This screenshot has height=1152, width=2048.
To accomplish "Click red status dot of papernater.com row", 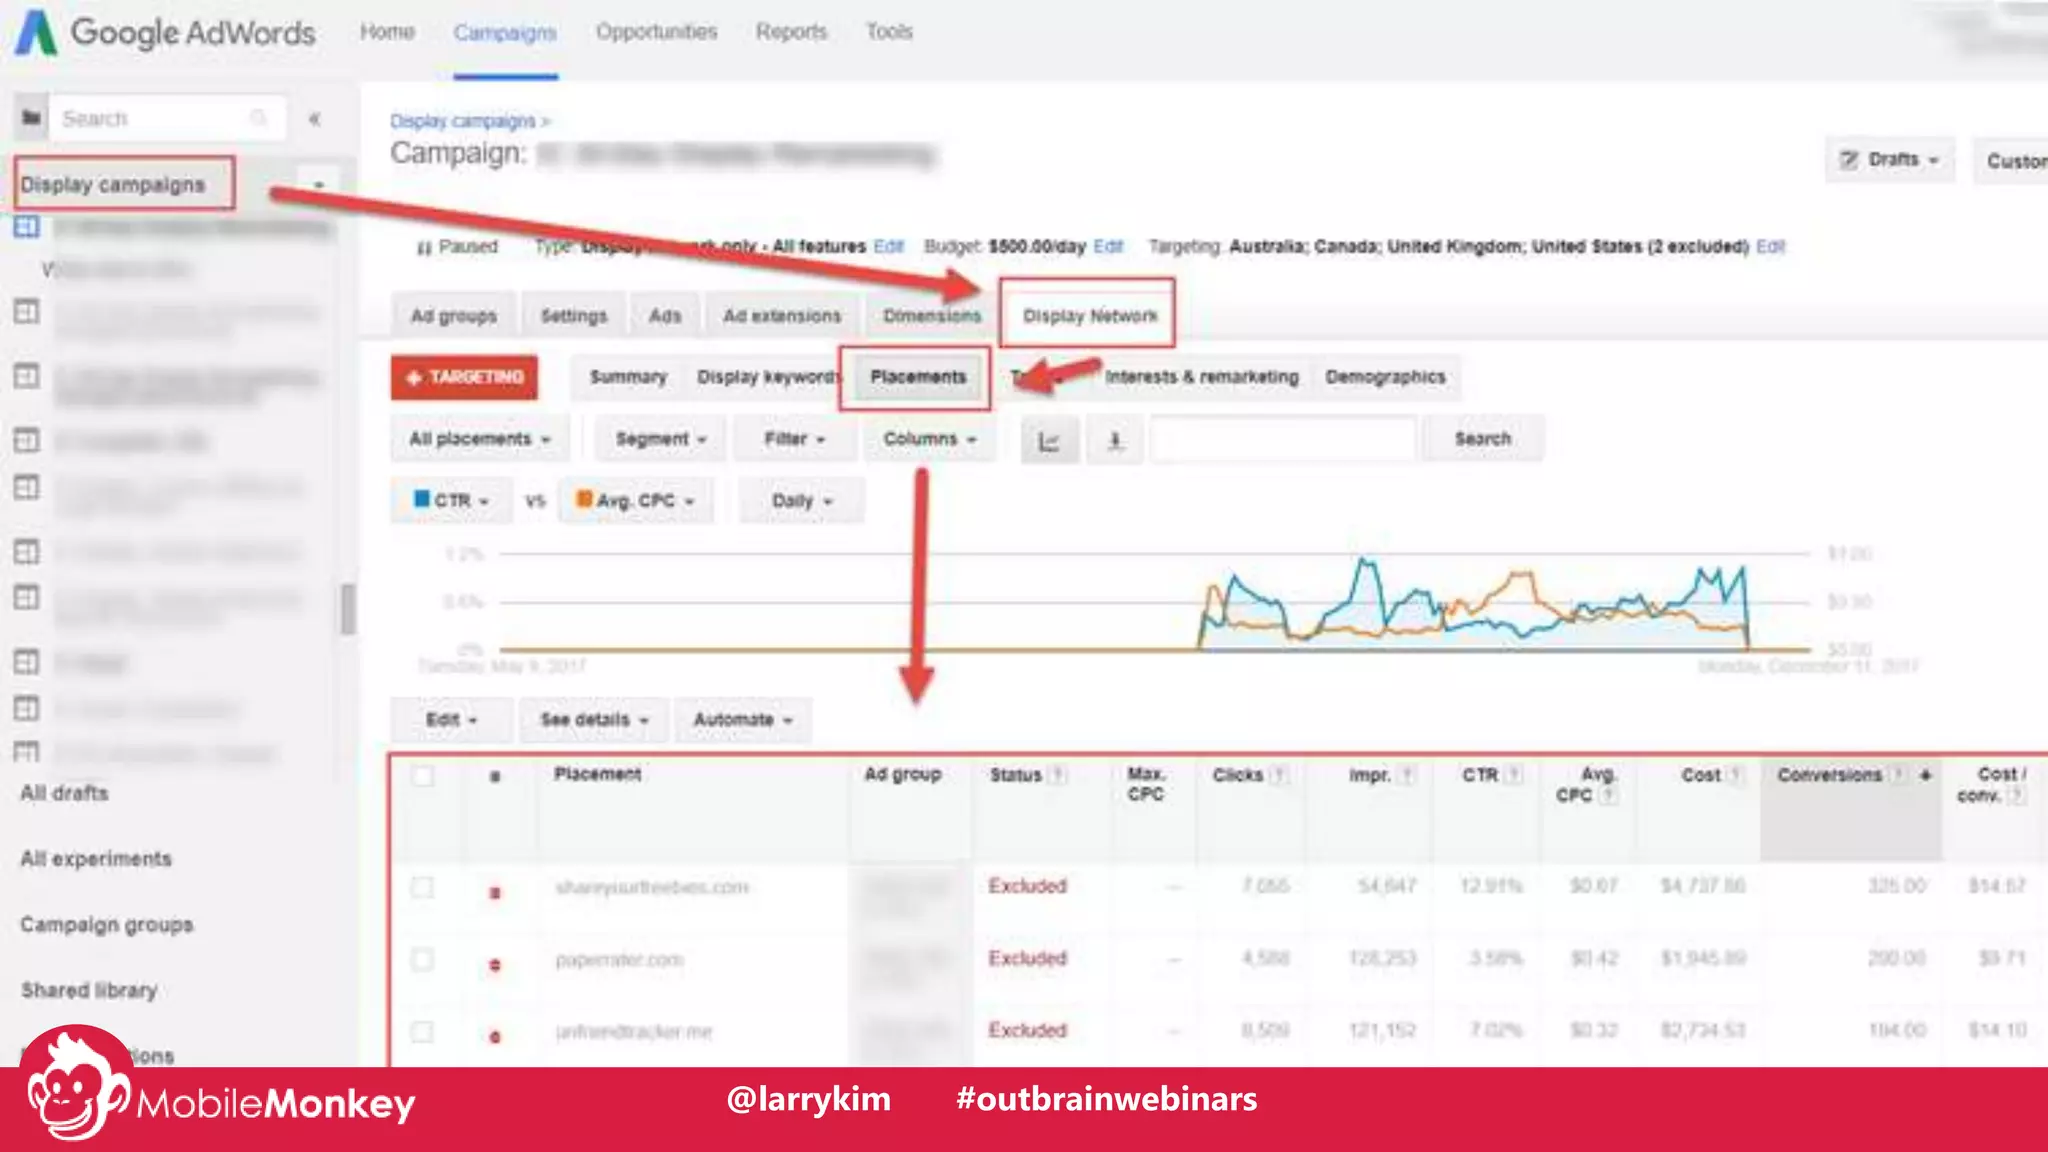I will (495, 965).
